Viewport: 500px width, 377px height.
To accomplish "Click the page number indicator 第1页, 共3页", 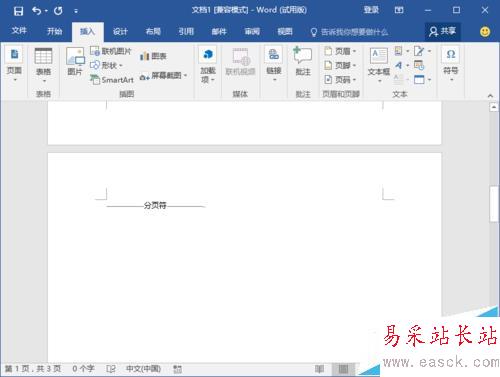I will coord(33,369).
